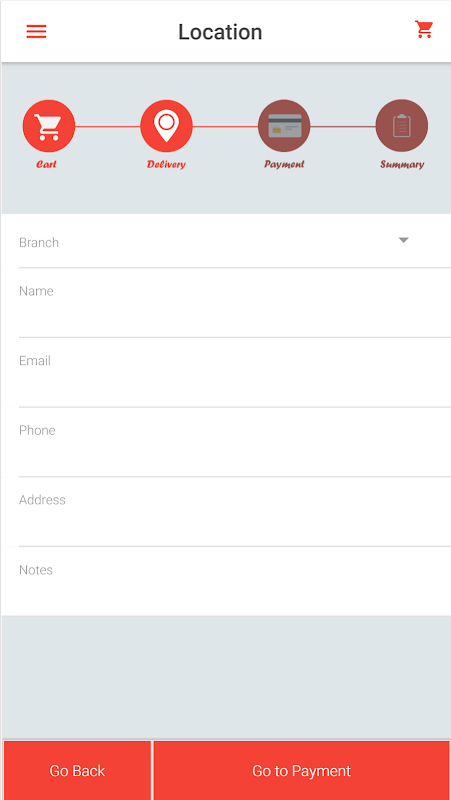Tap the Go to Payment button

[302, 770]
